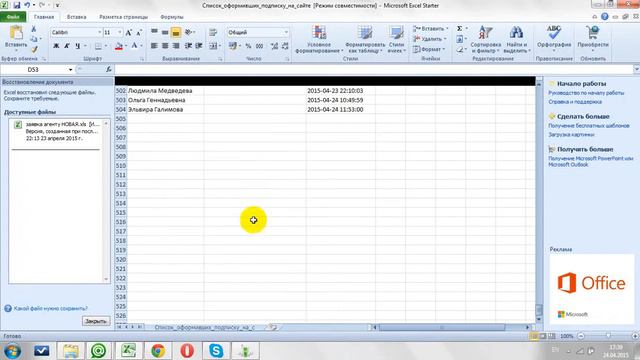Viewport: 640px width, 360px height.
Task: Open 'Какой файл нужно сохранить?' link
Action: tap(51, 308)
